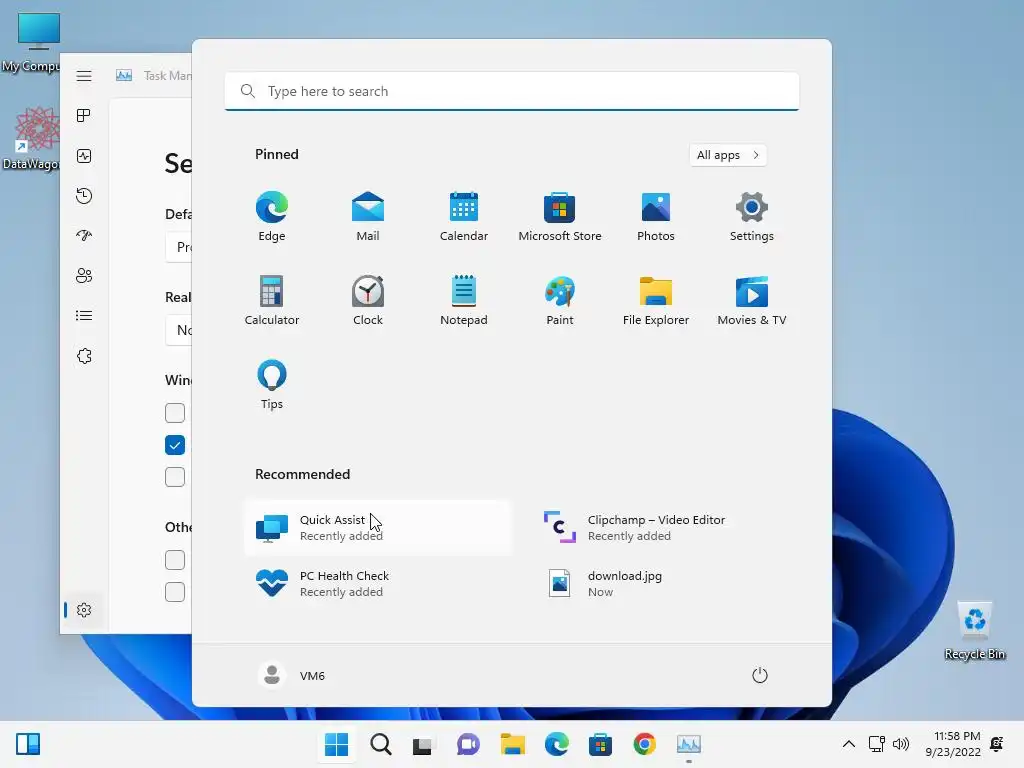The width and height of the screenshot is (1024, 768).
Task: Open Task View on taskbar
Action: (423, 744)
